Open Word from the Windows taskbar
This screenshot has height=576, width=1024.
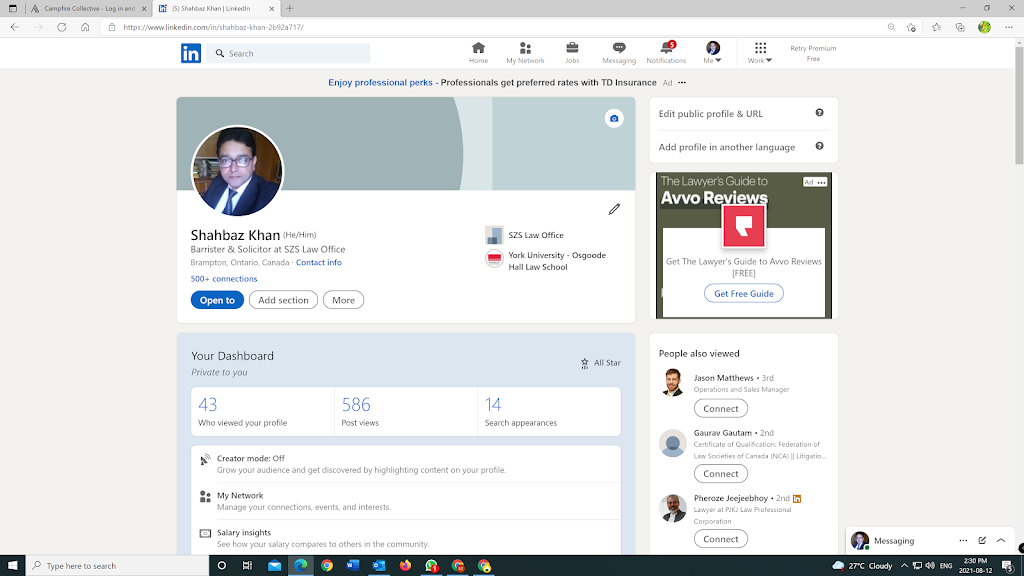click(x=353, y=566)
